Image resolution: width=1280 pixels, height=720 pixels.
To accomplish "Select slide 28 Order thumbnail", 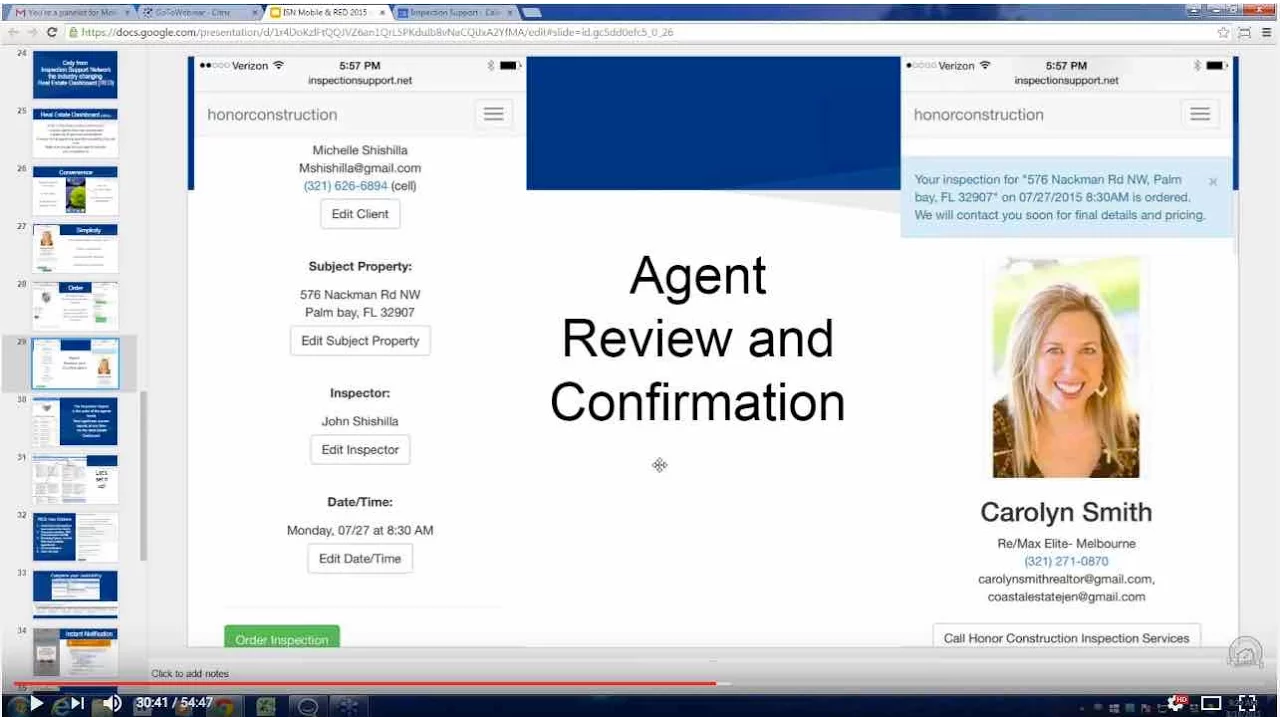I will pyautogui.click(x=75, y=306).
